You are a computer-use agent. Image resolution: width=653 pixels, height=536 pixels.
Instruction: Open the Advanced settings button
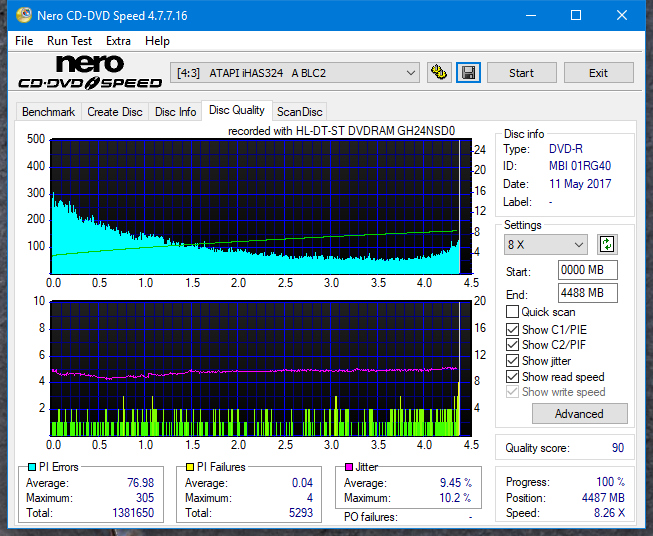pos(579,414)
